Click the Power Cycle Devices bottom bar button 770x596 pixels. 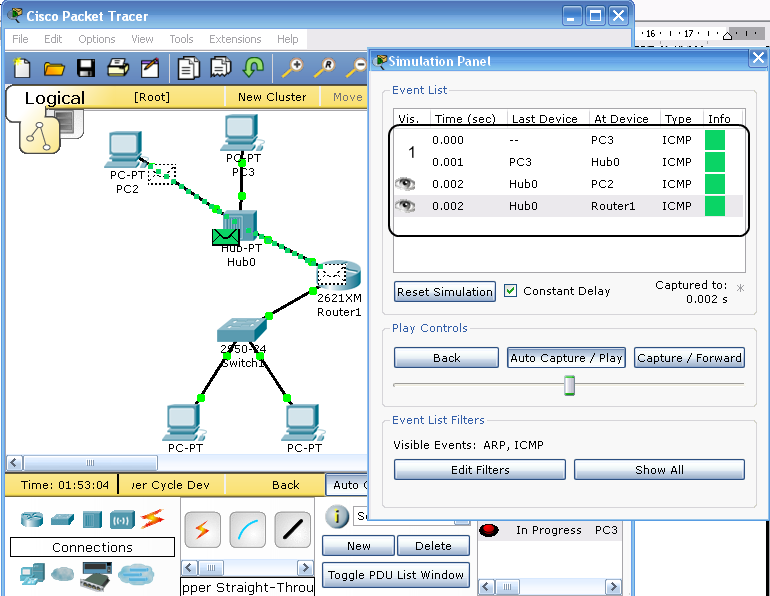[x=171, y=485]
